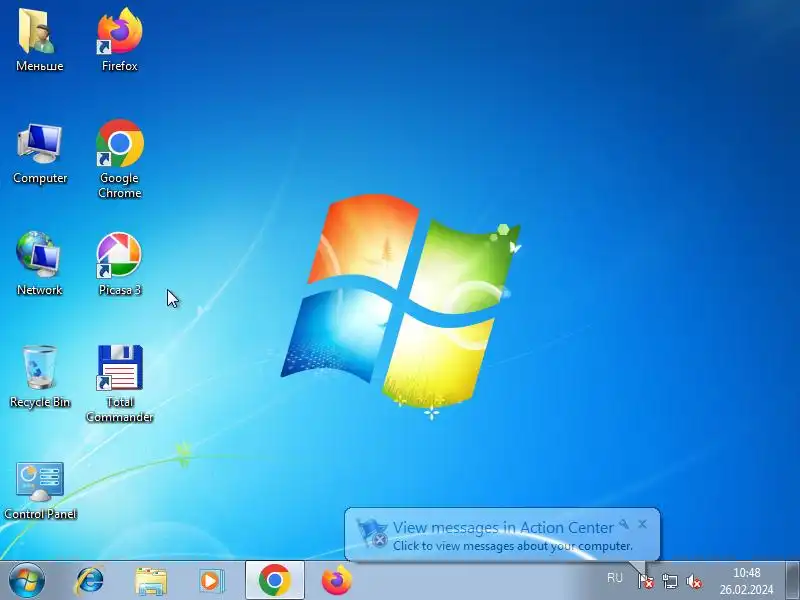Open the Windows Start menu orb
The width and height of the screenshot is (800, 600).
(26, 581)
